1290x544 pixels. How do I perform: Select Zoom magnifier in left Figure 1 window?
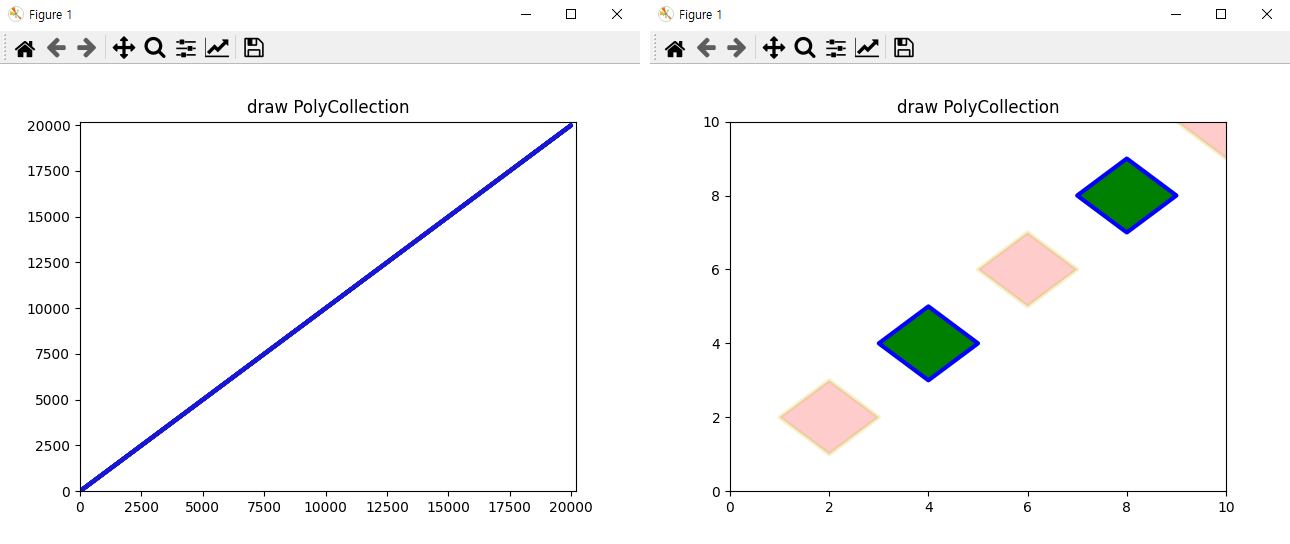(x=155, y=48)
